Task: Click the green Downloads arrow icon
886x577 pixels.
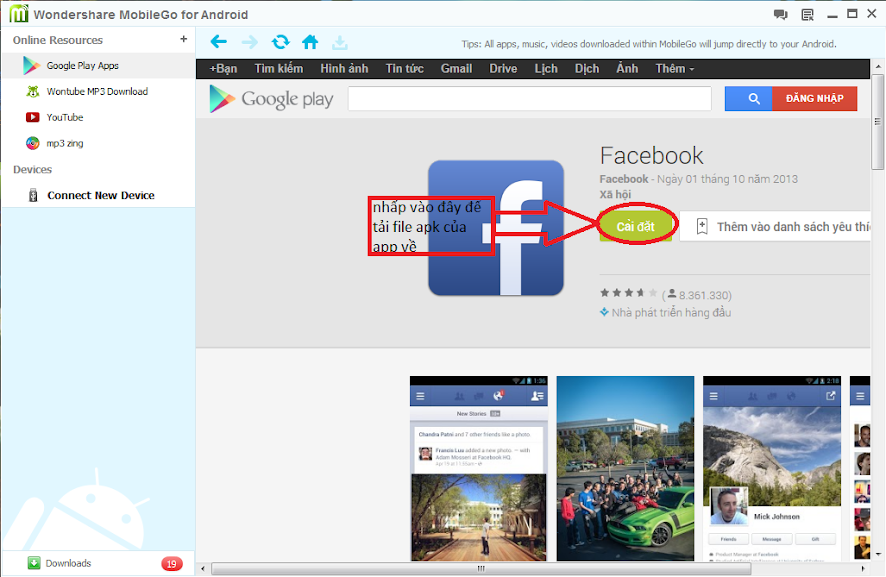Action: [x=34, y=563]
